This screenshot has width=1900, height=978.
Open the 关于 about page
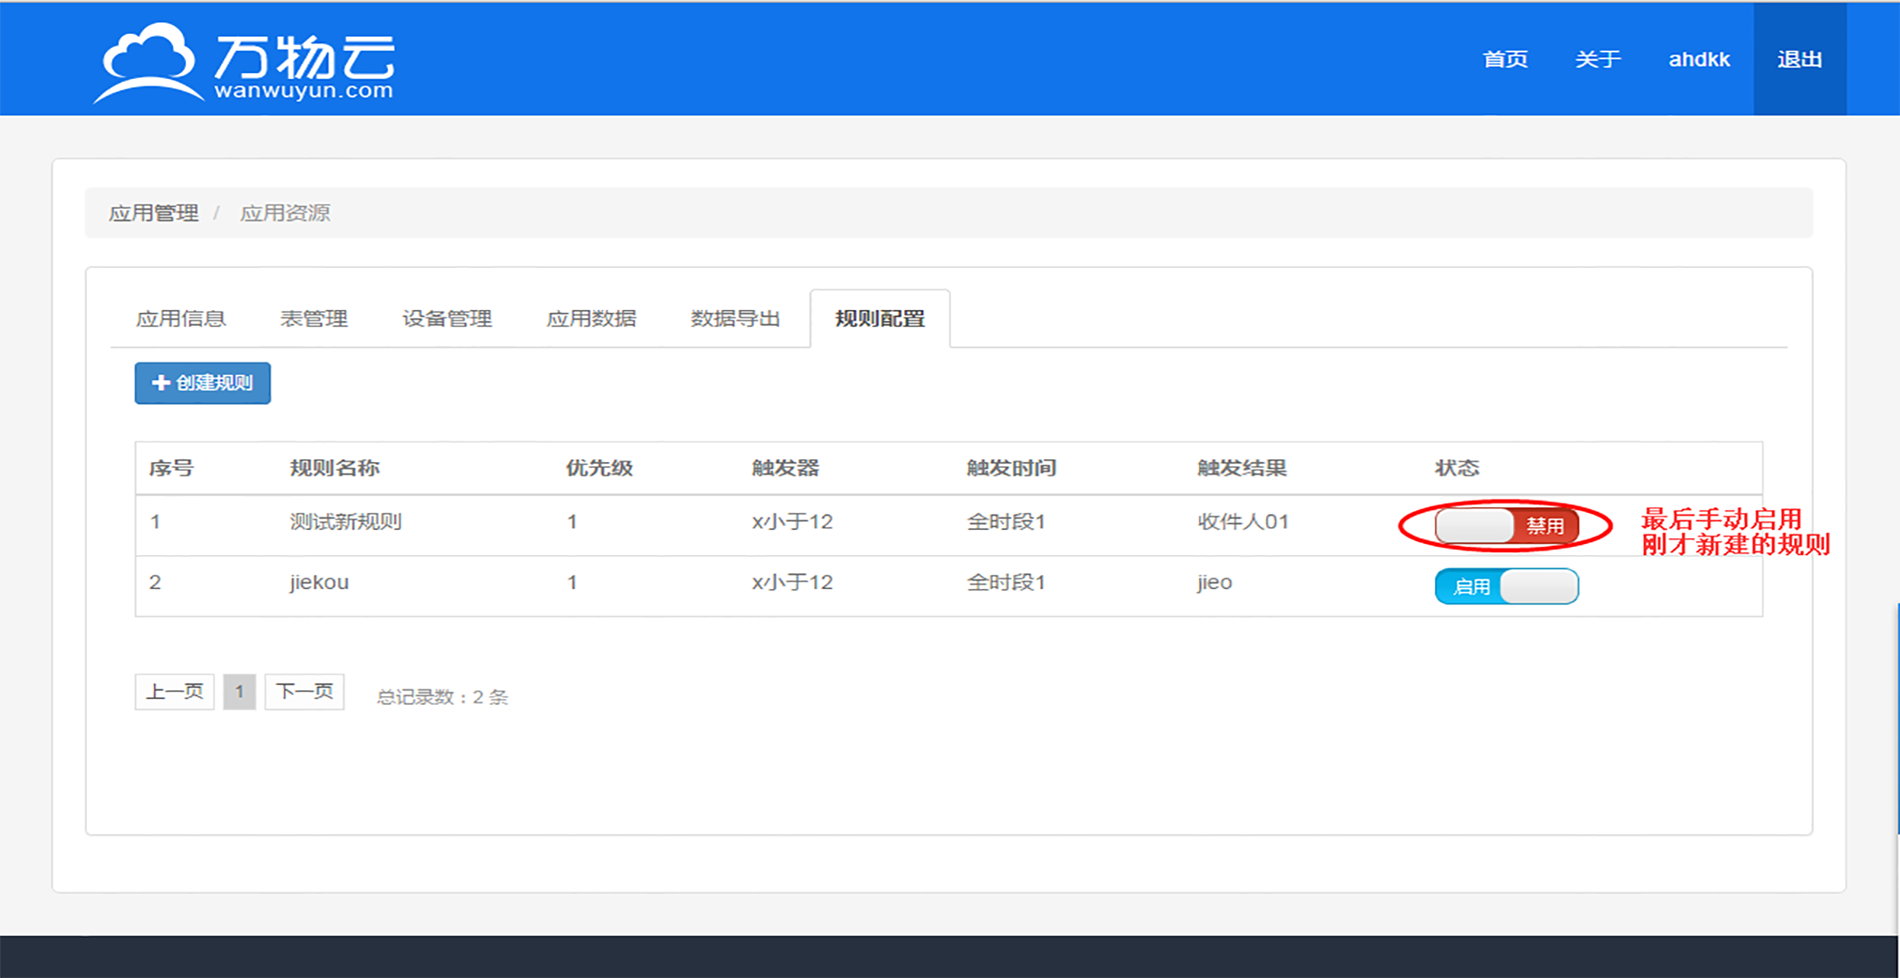[x=1598, y=59]
